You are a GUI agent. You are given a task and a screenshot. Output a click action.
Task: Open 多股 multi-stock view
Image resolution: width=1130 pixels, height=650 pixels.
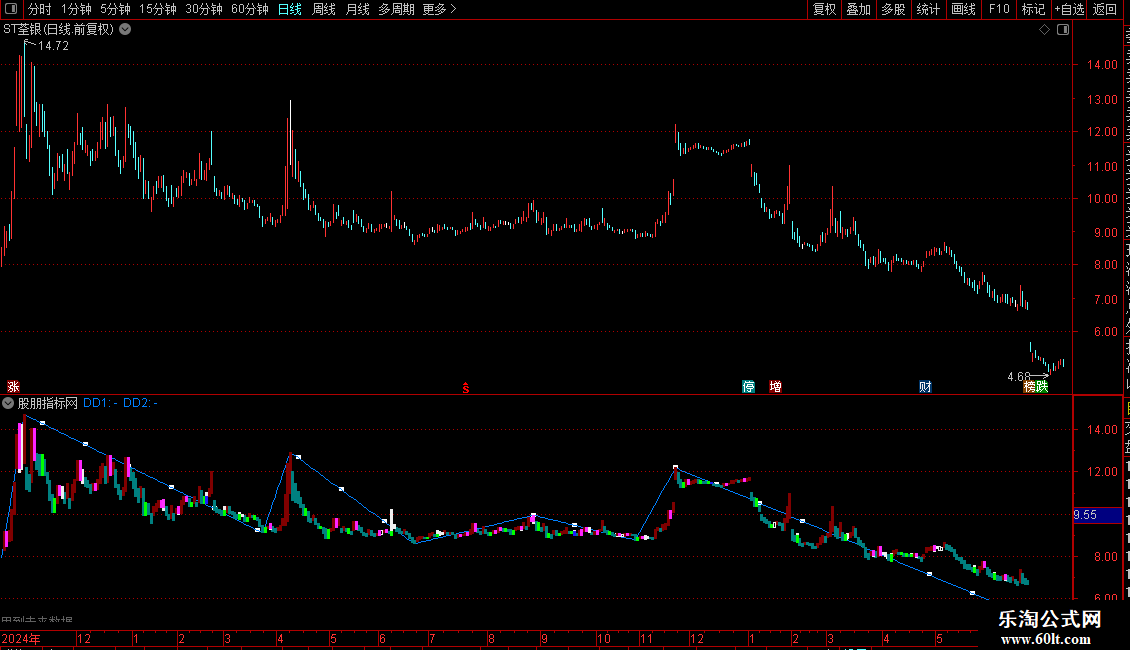[893, 9]
